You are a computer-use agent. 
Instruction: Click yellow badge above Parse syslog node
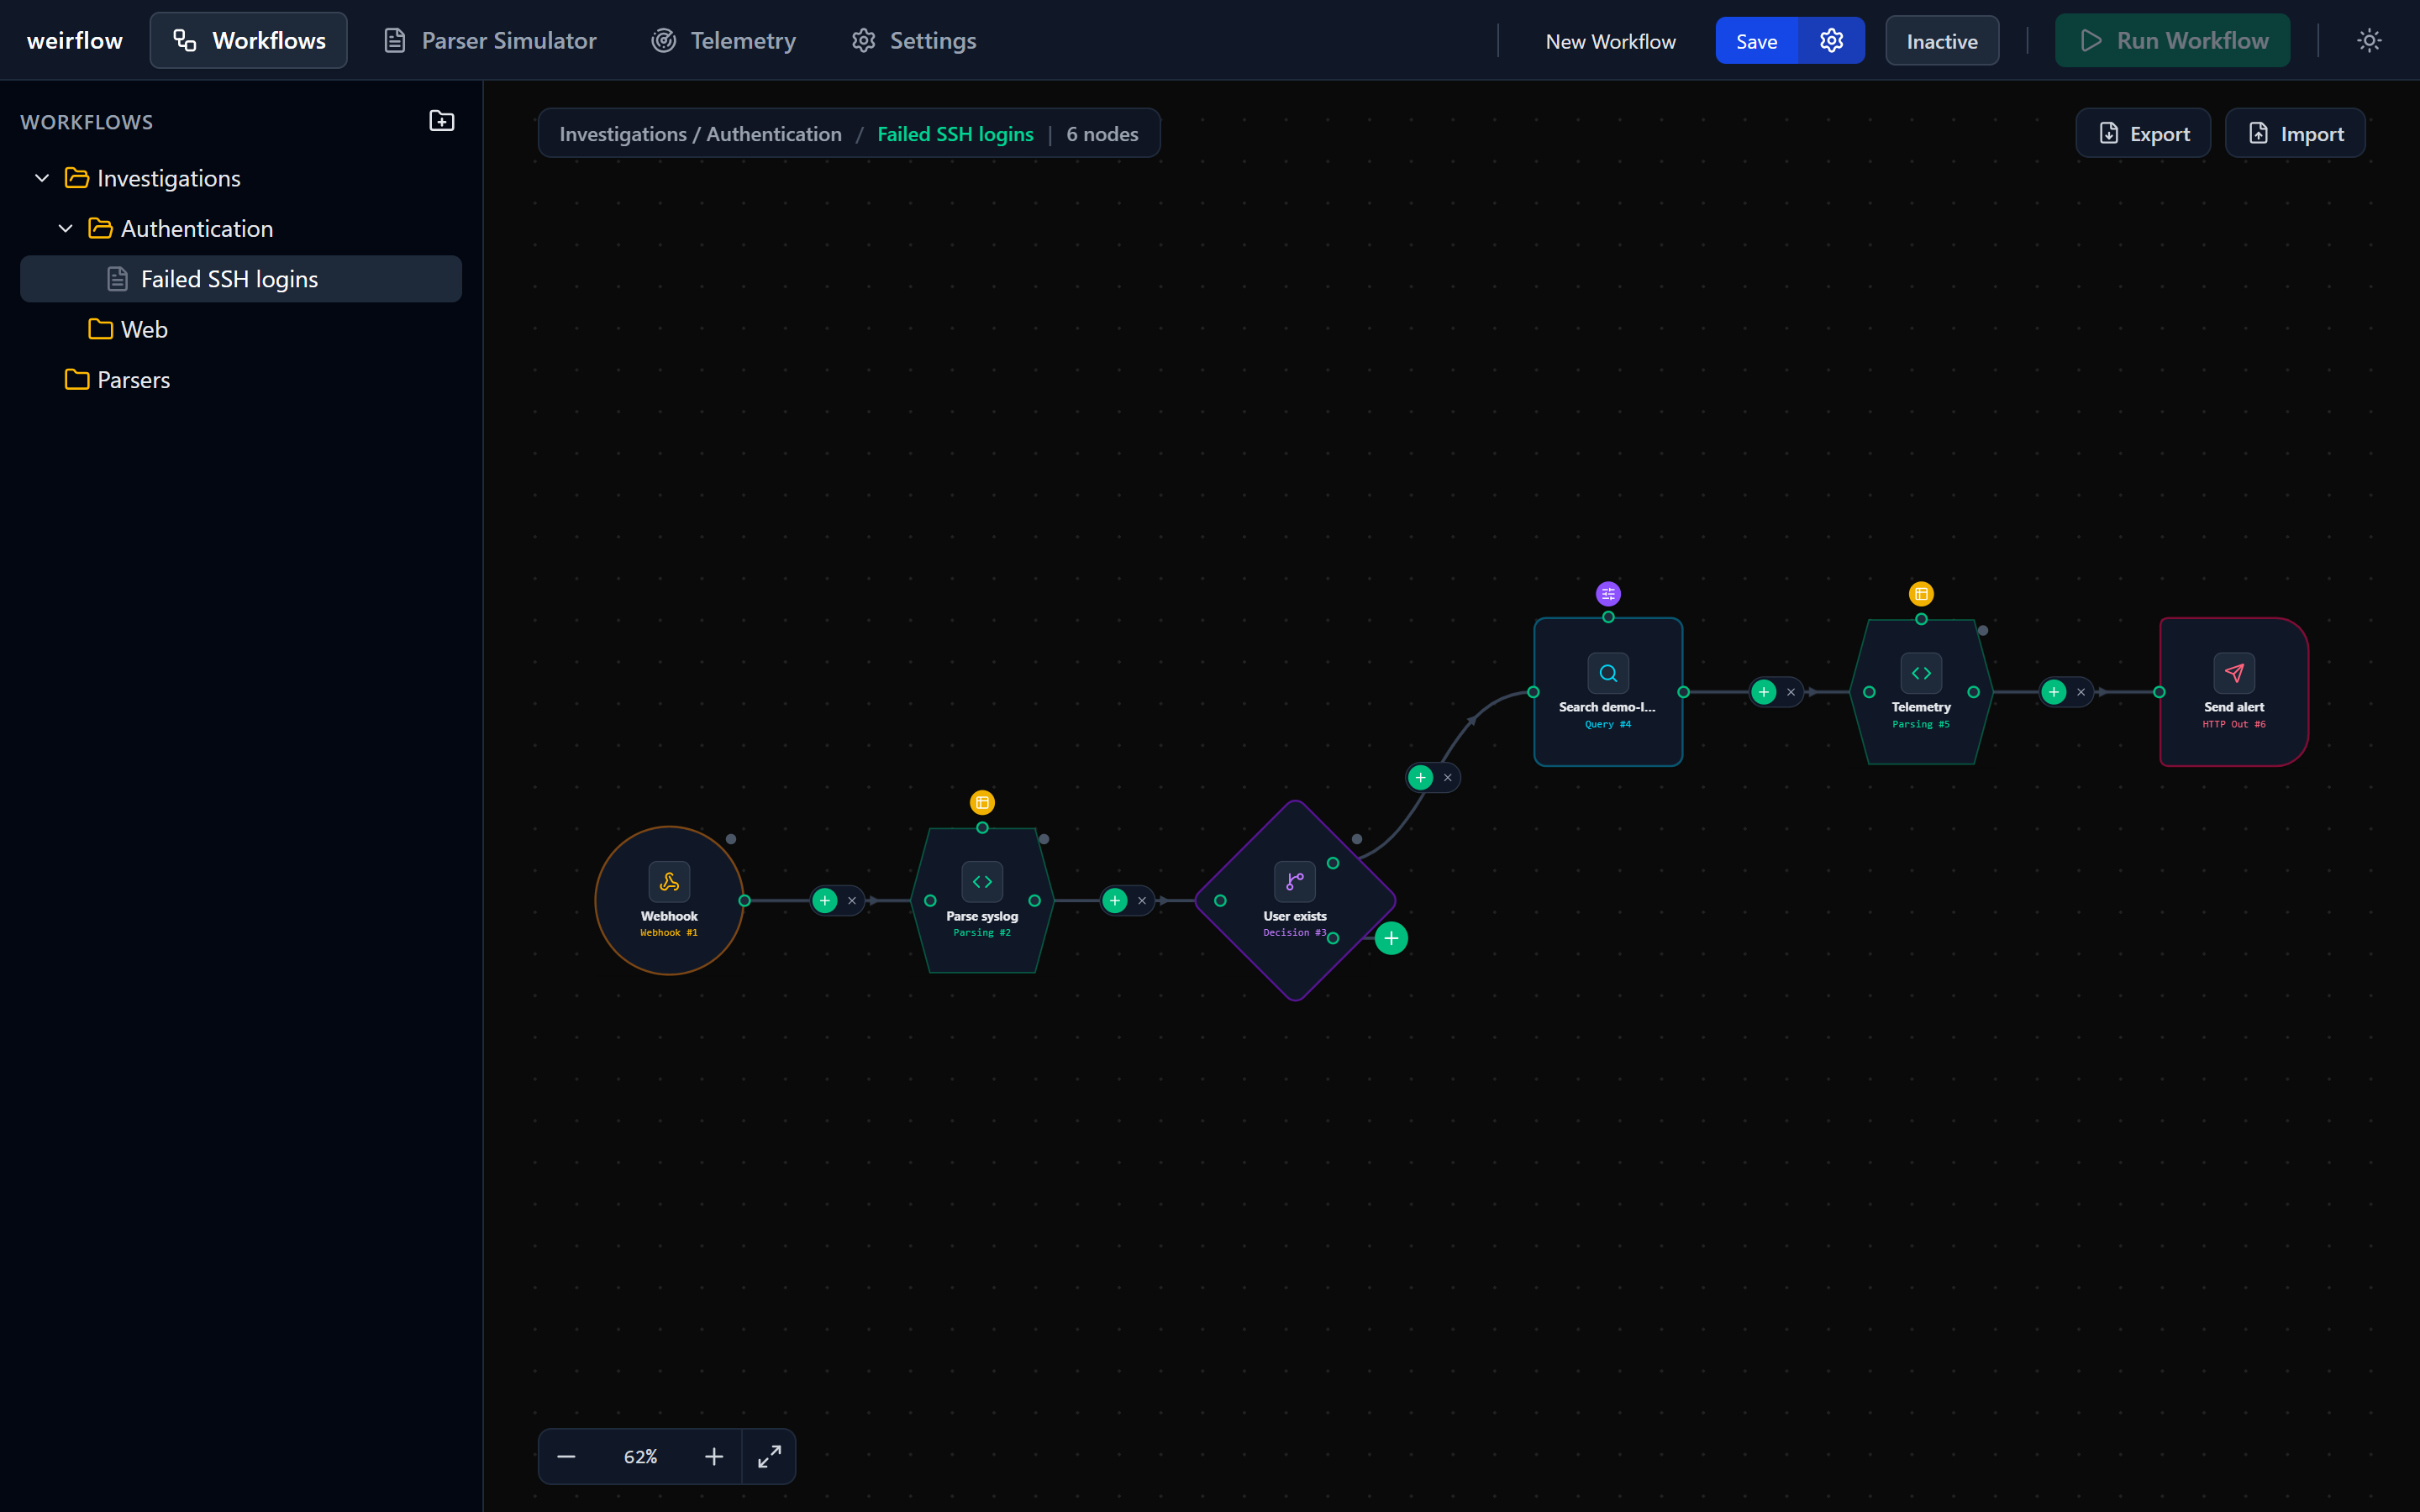982,802
